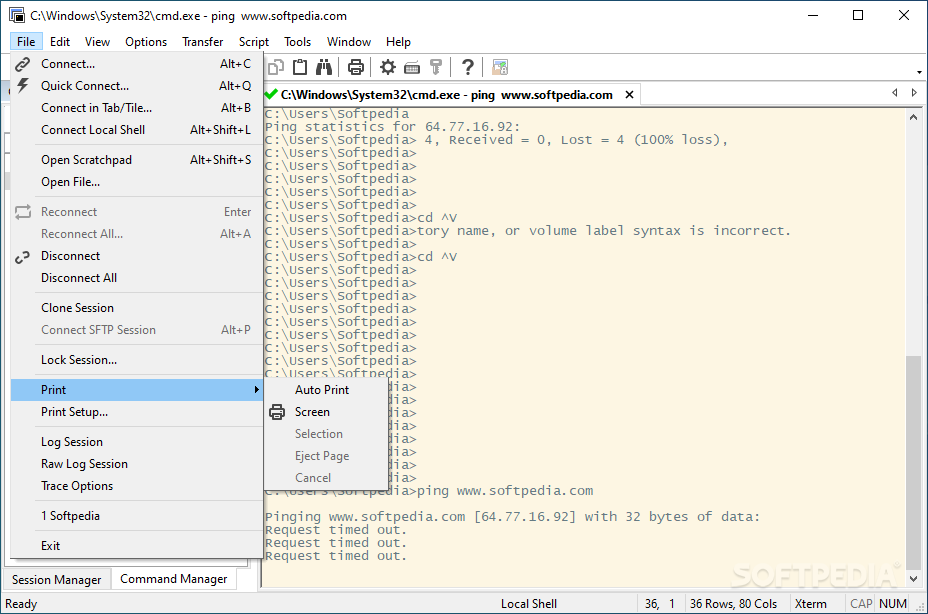Click the broken-link Disconnect icon
928x614 pixels.
point(22,256)
